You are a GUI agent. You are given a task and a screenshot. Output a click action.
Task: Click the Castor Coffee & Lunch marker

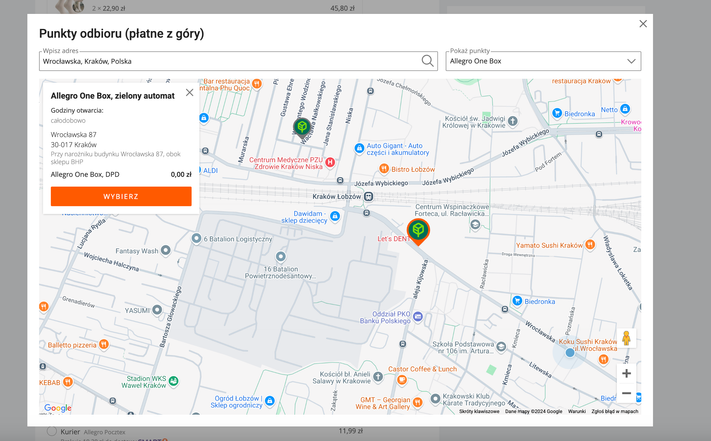pos(402,380)
